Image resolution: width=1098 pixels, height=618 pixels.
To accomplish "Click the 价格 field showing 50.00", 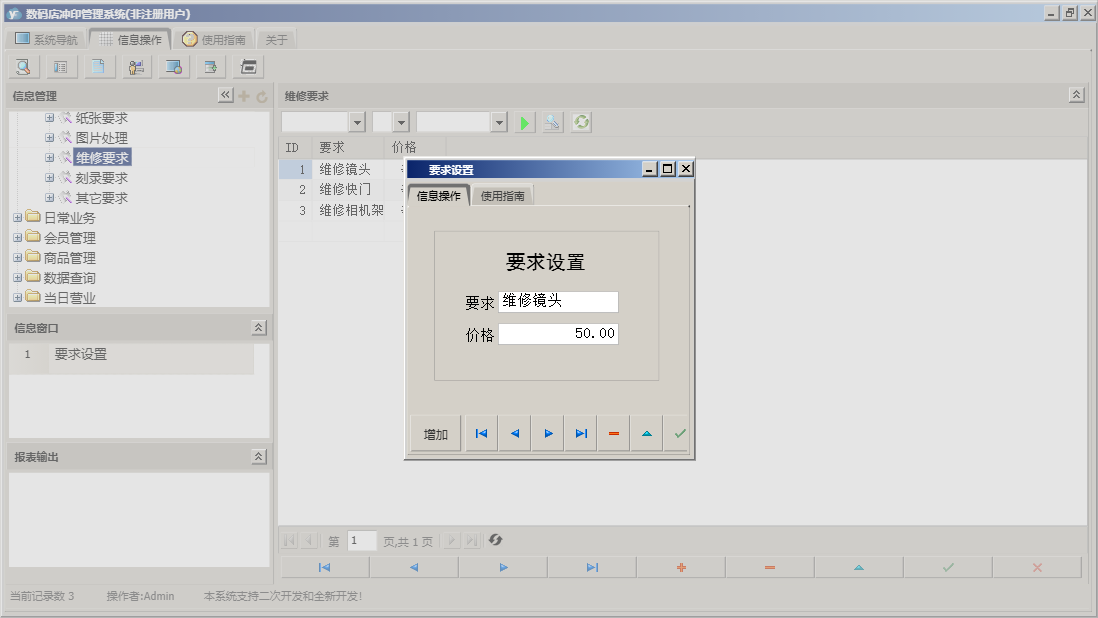I will pos(558,333).
